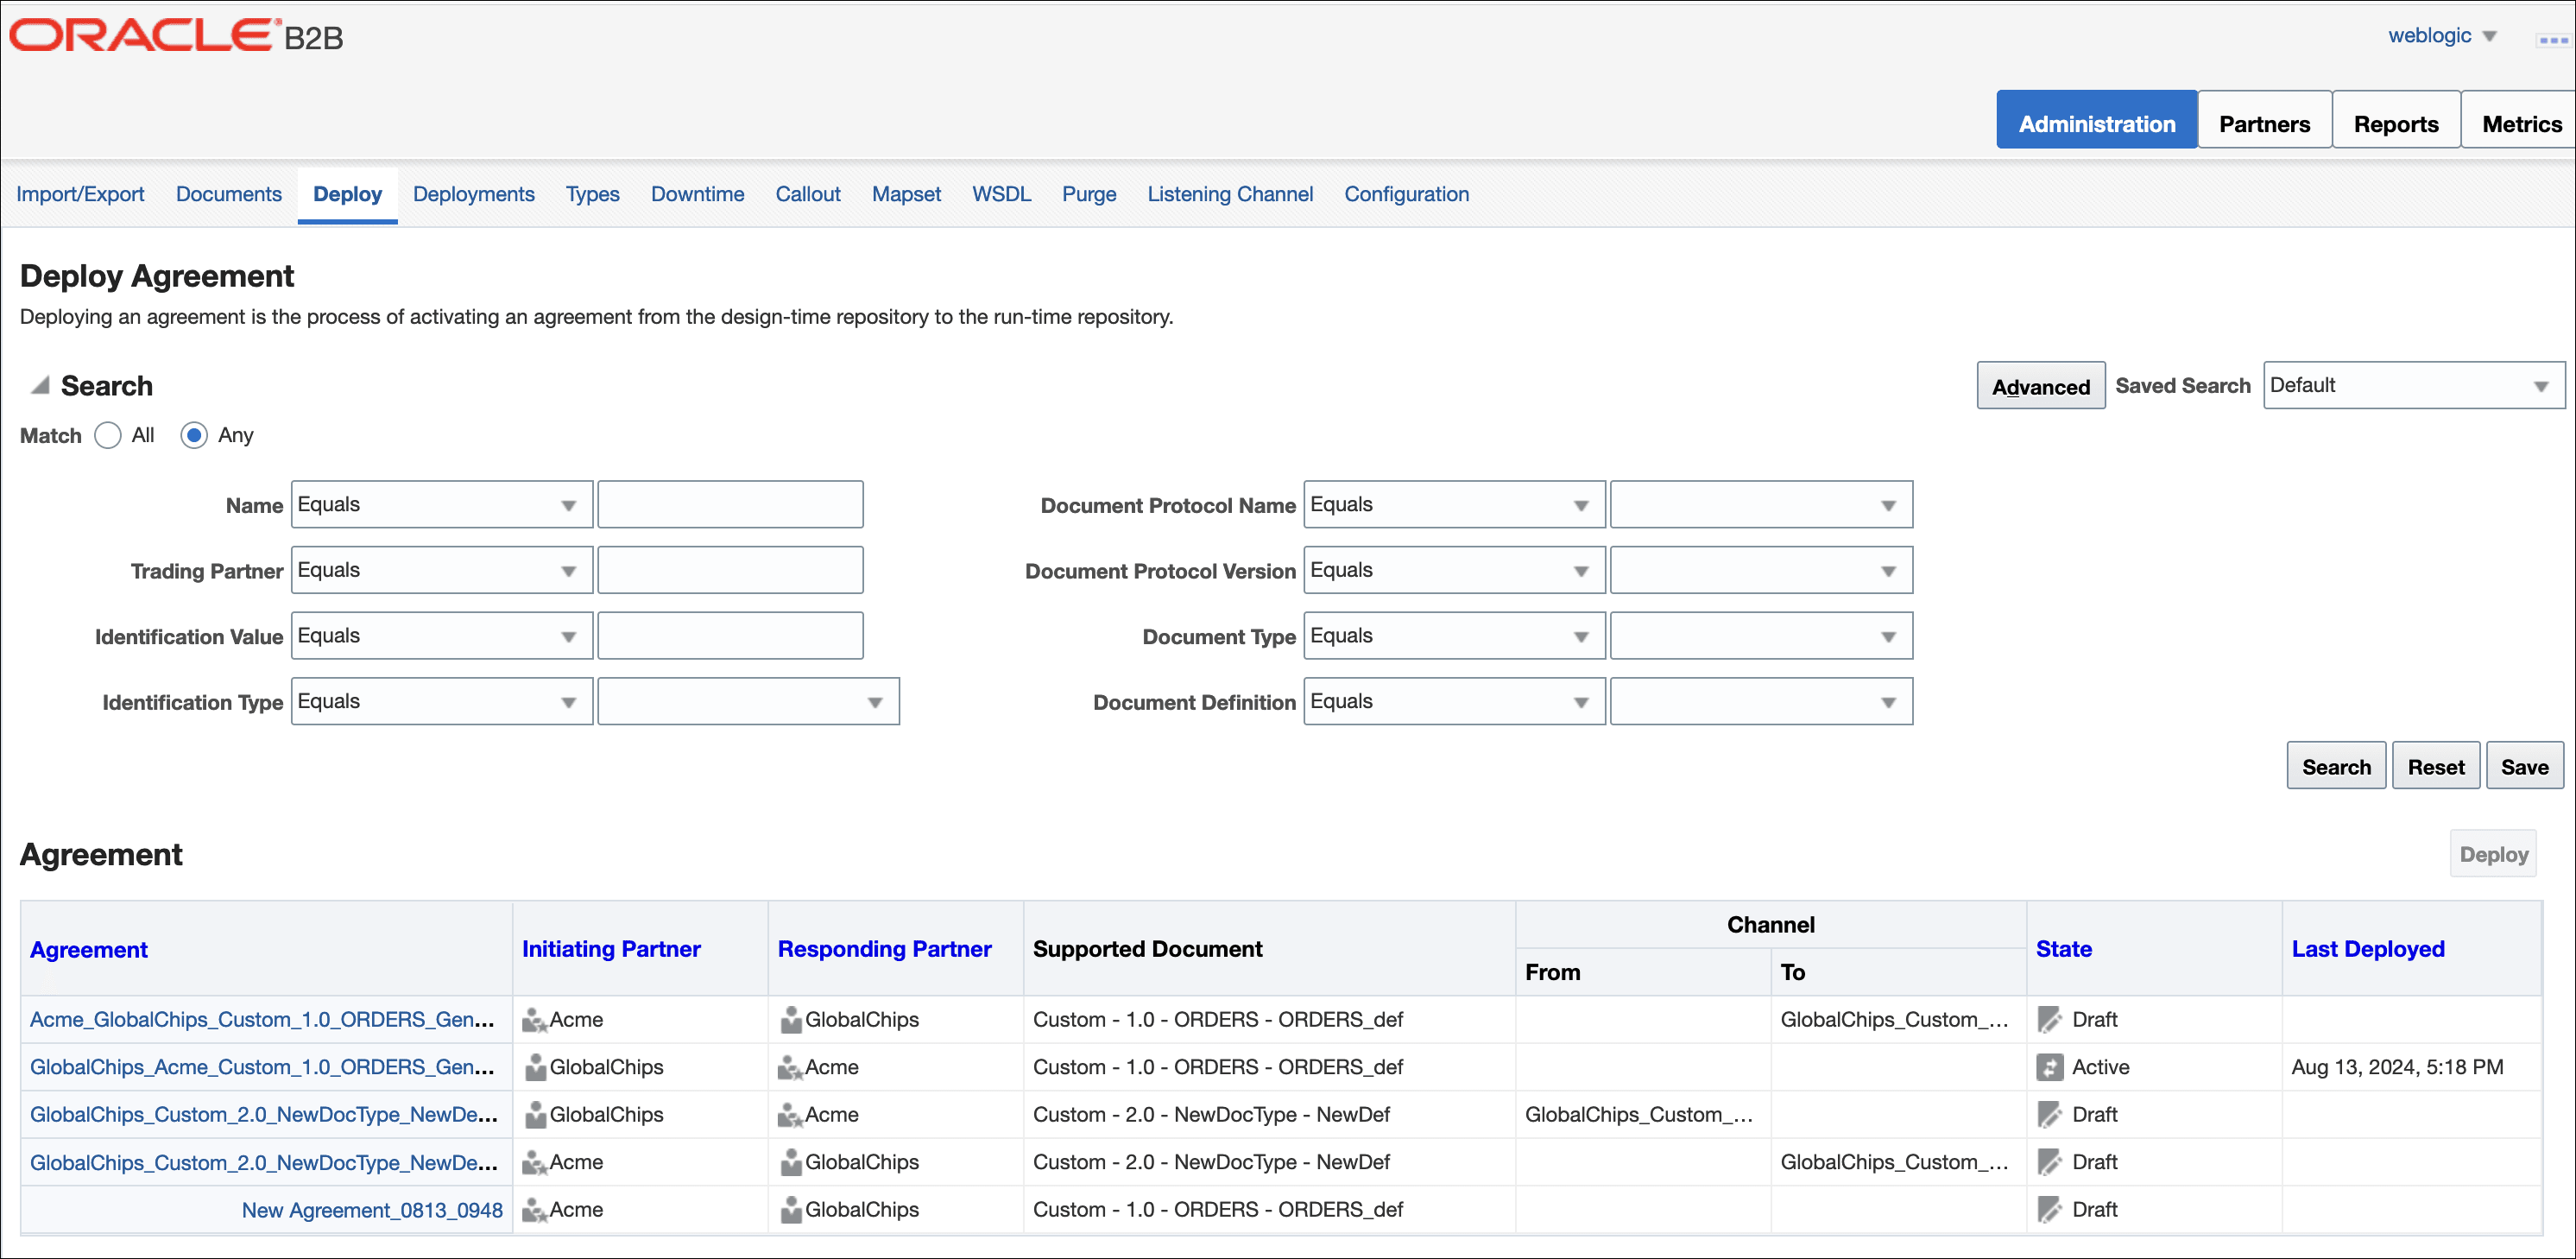Open Document Protocol Name value dropdown

(1761, 505)
